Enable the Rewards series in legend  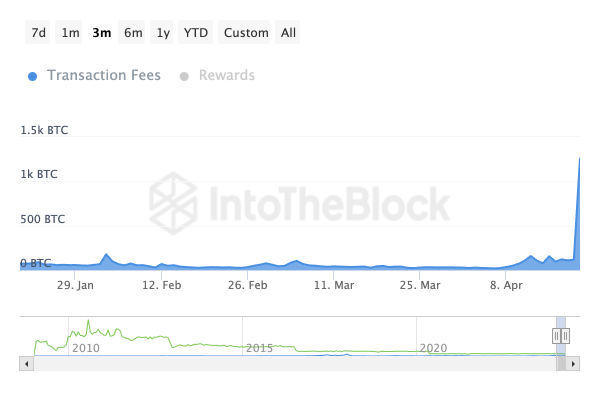(226, 75)
